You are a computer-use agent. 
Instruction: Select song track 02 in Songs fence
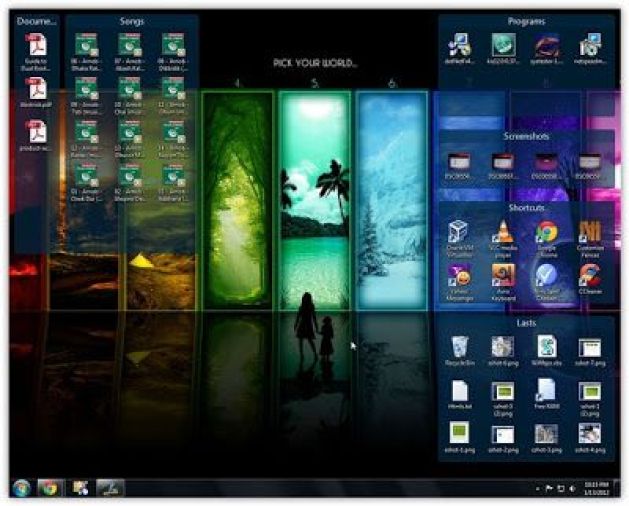click(130, 182)
